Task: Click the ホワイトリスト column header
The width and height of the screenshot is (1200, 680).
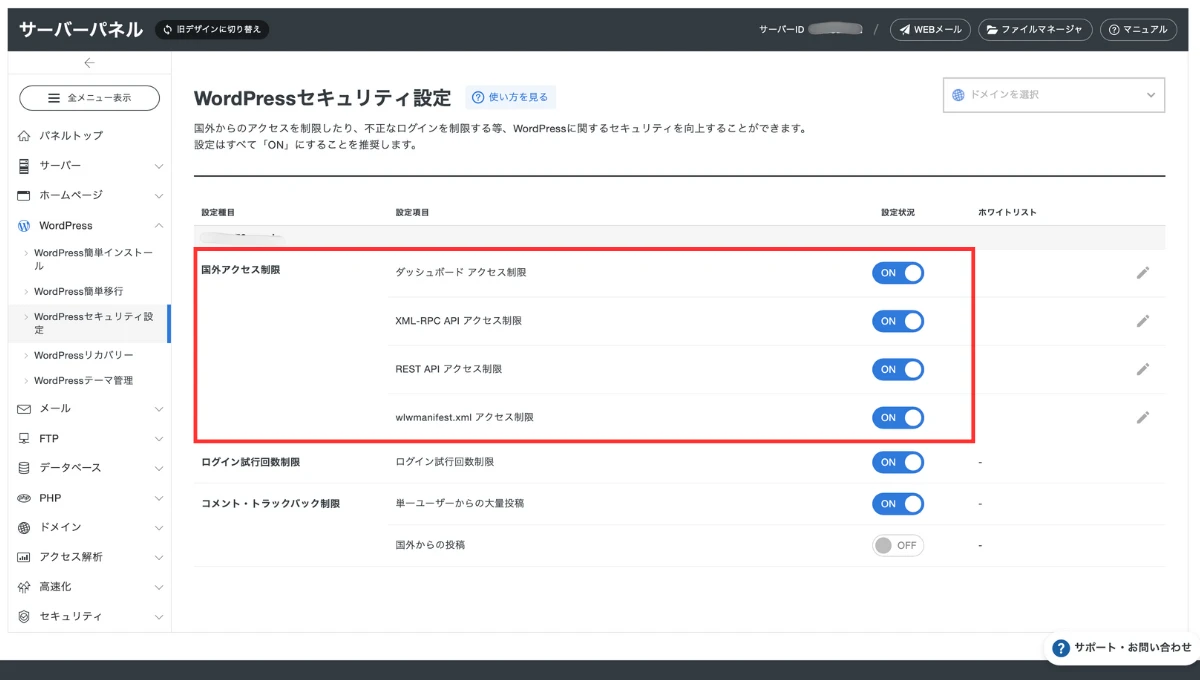Action: pyautogui.click(x=1007, y=212)
